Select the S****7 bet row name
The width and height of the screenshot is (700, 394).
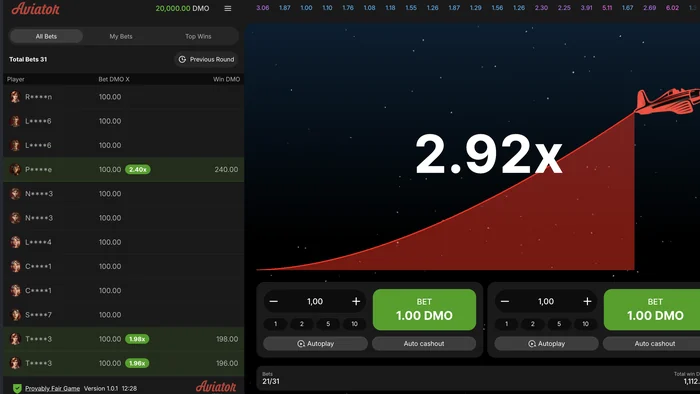(38, 315)
